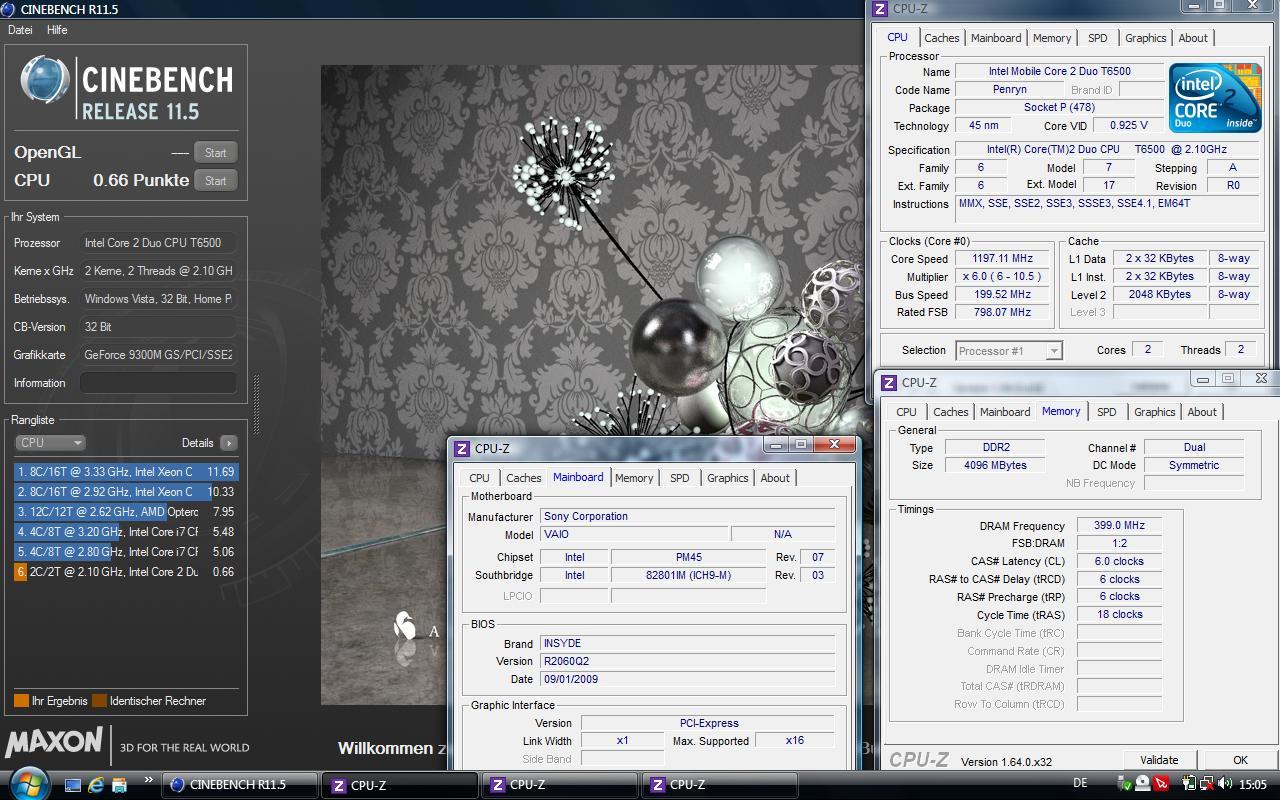The height and width of the screenshot is (800, 1280).
Task: Open the Datei menu in Cinebench
Action: tap(20, 30)
